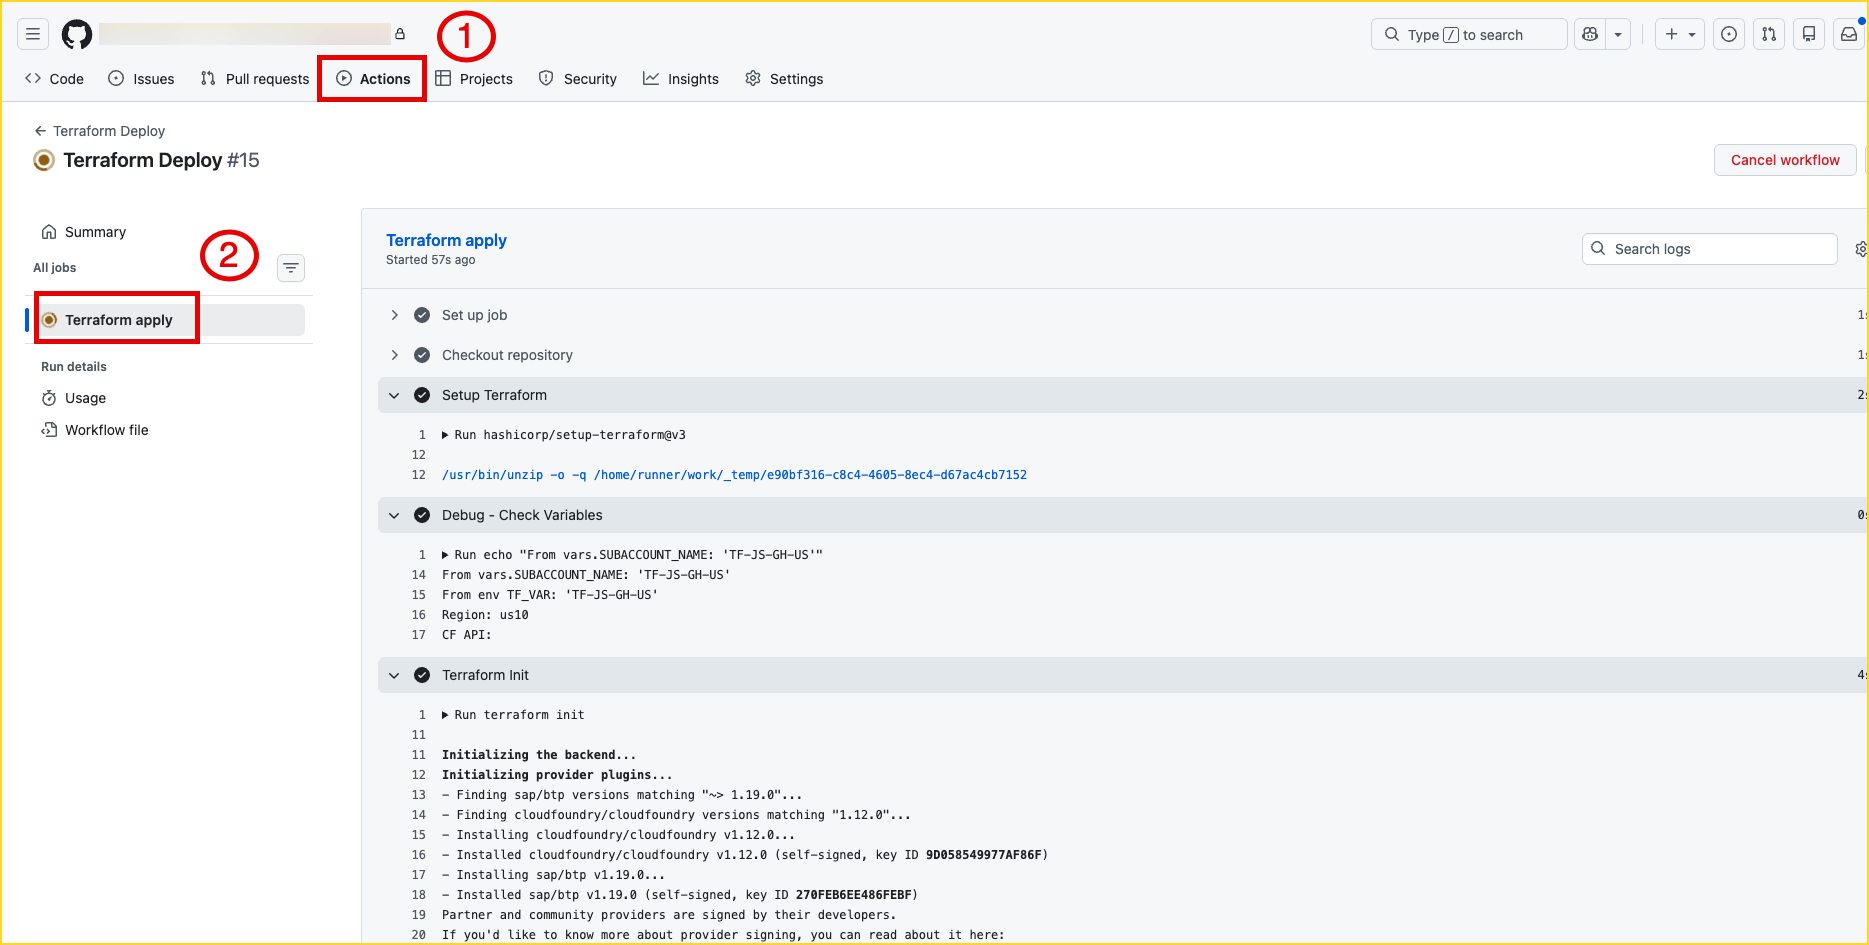Image resolution: width=1869 pixels, height=945 pixels.
Task: Go to GitHub home via Octocat logo
Action: point(77,34)
